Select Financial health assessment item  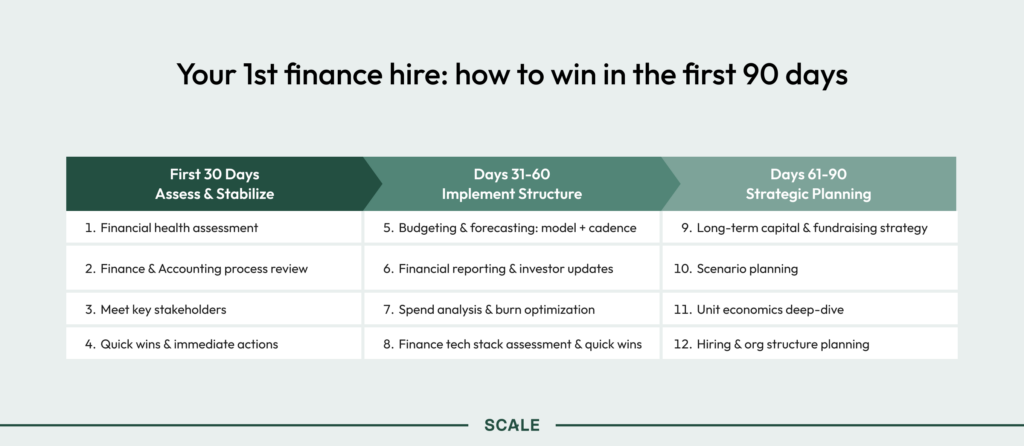click(179, 228)
